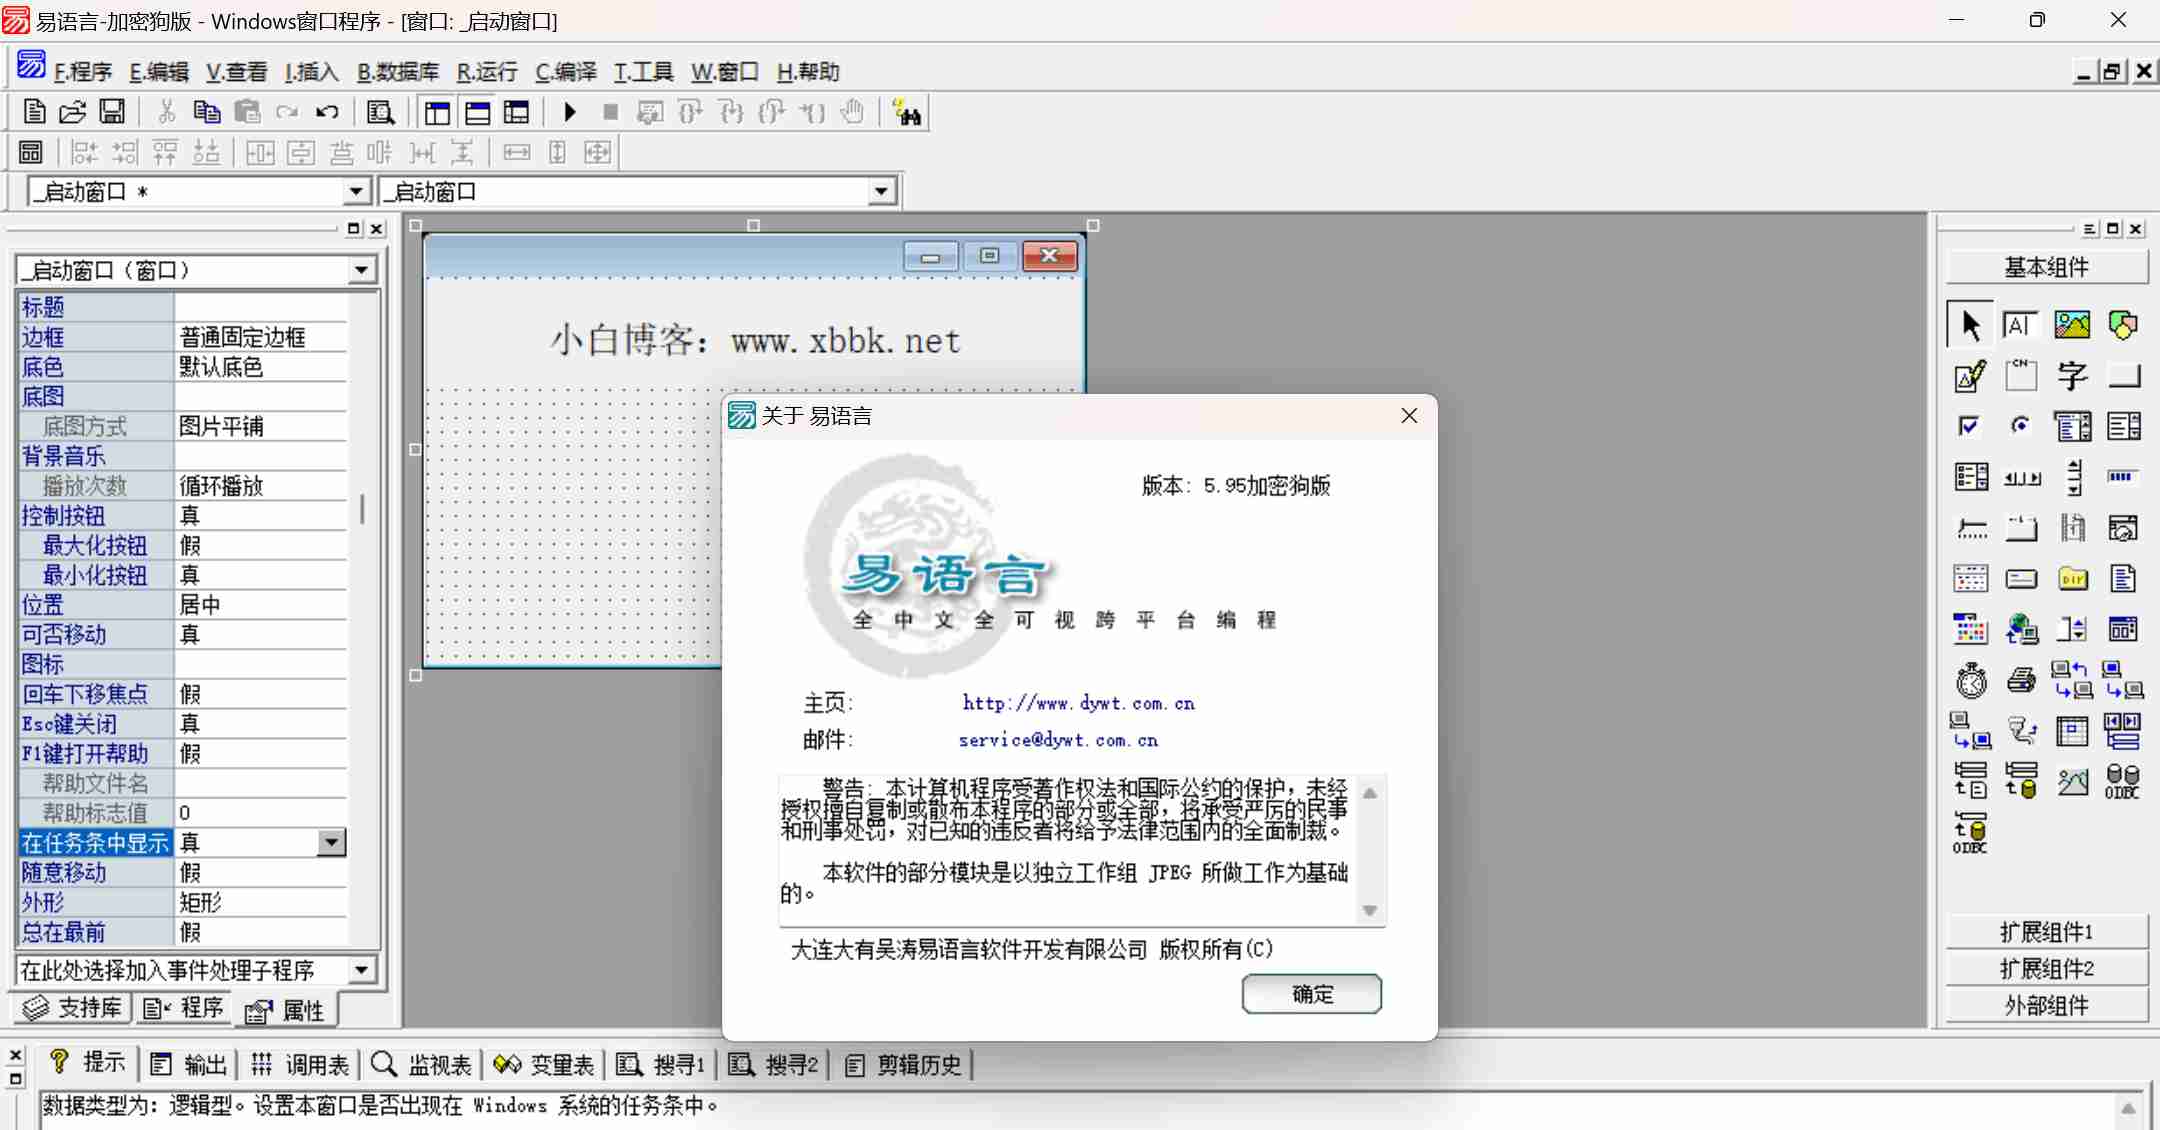The width and height of the screenshot is (2160, 1130).
Task: Click the service@dywt.com.cn email link
Action: tap(1058, 740)
